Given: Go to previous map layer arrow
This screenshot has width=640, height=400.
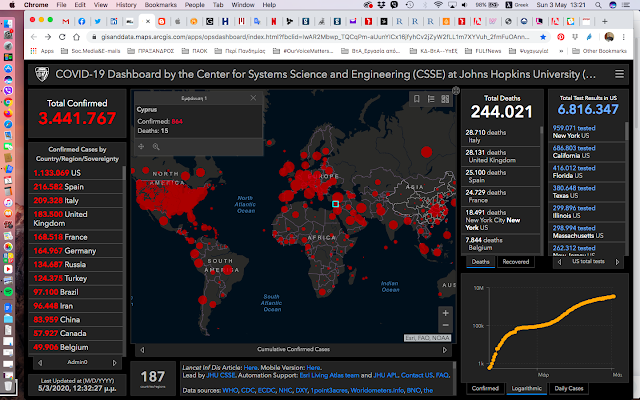Looking at the screenshot, I should [x=142, y=350].
